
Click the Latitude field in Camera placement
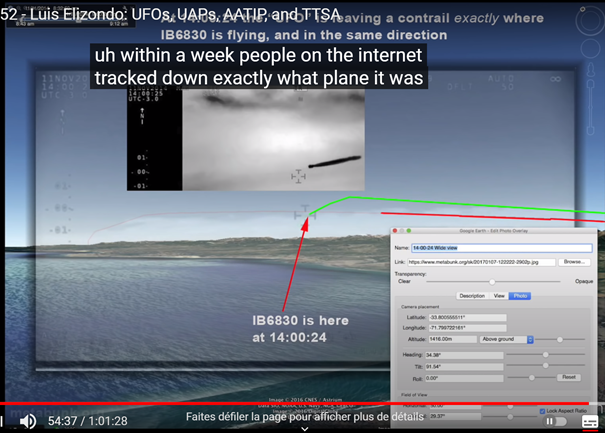(467, 317)
